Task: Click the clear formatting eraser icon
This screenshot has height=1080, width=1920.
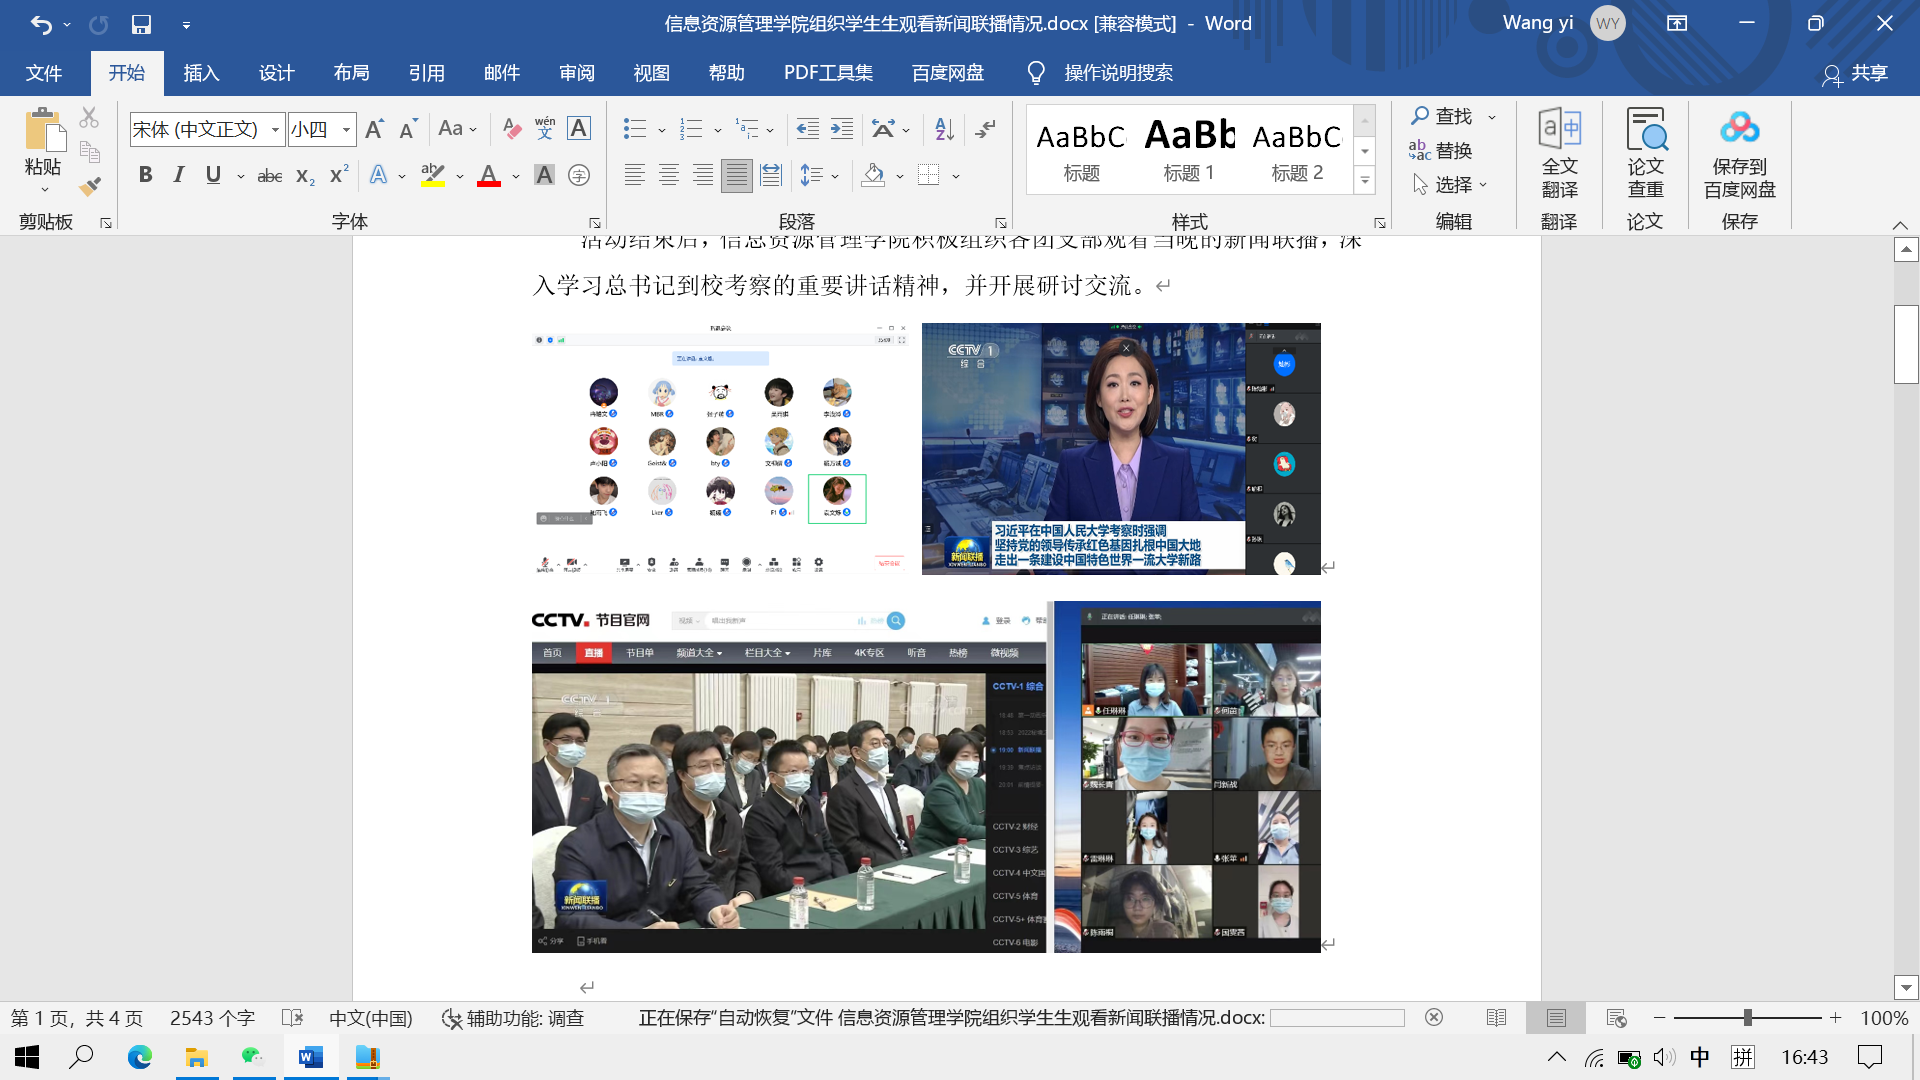Action: pos(511,129)
